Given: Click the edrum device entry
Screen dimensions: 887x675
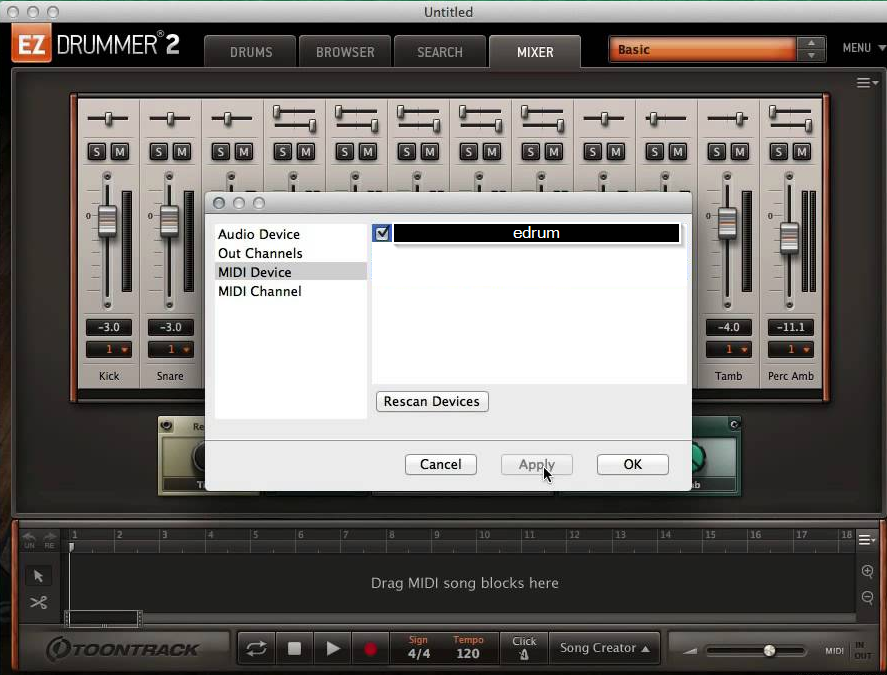Looking at the screenshot, I should tap(536, 233).
